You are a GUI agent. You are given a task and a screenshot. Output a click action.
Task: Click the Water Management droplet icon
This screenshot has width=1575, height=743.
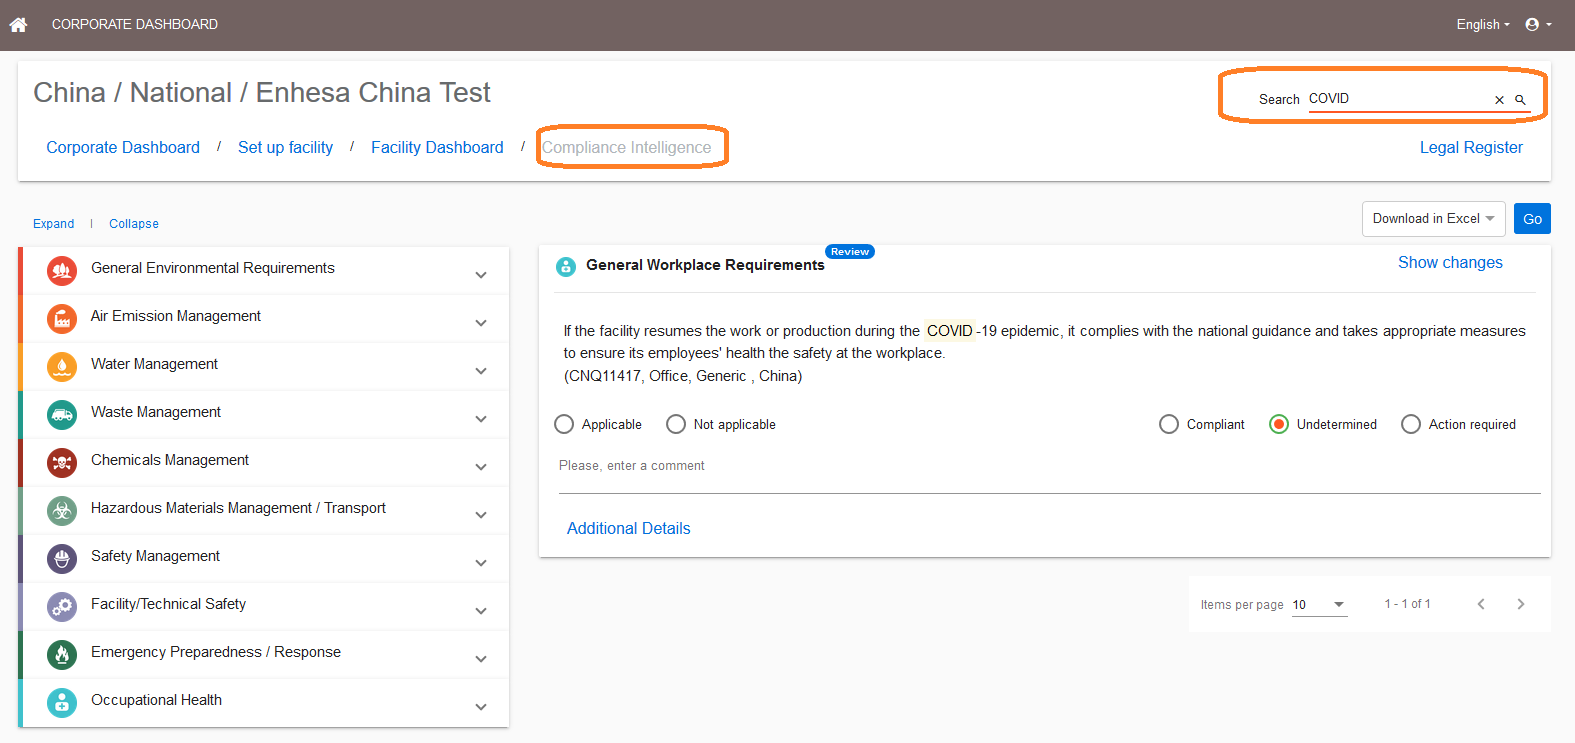[62, 366]
